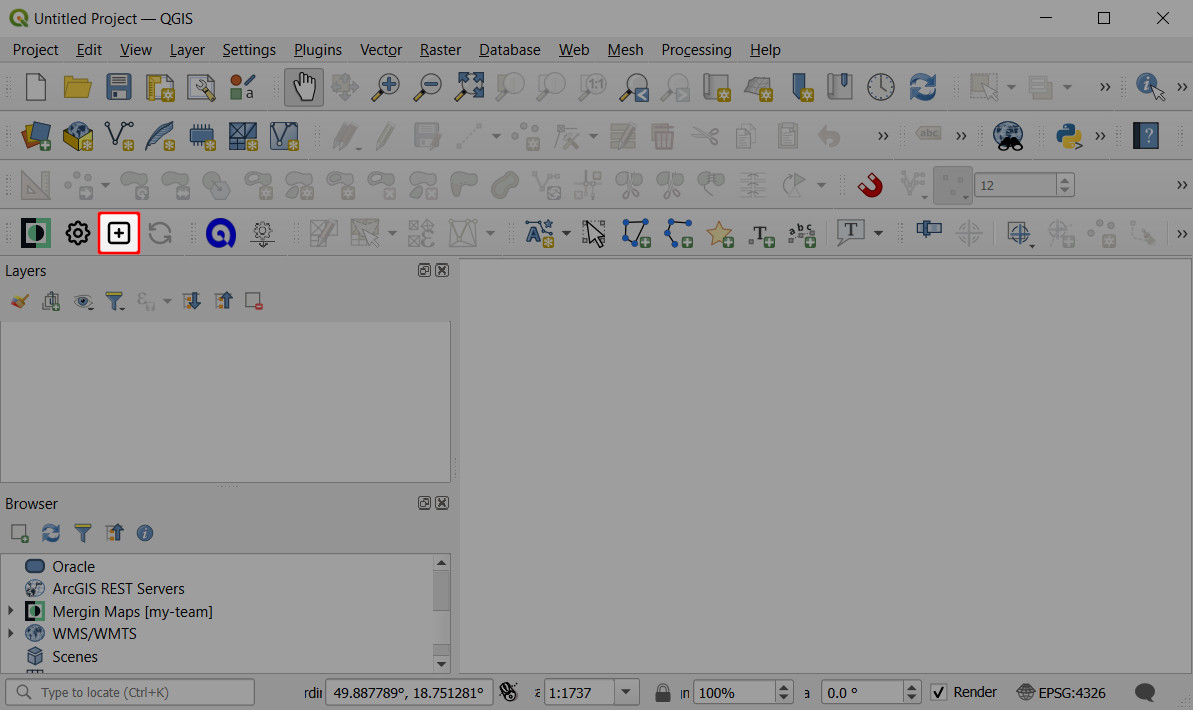Toggle the Render checkbox
The image size is (1193, 710).
939,692
